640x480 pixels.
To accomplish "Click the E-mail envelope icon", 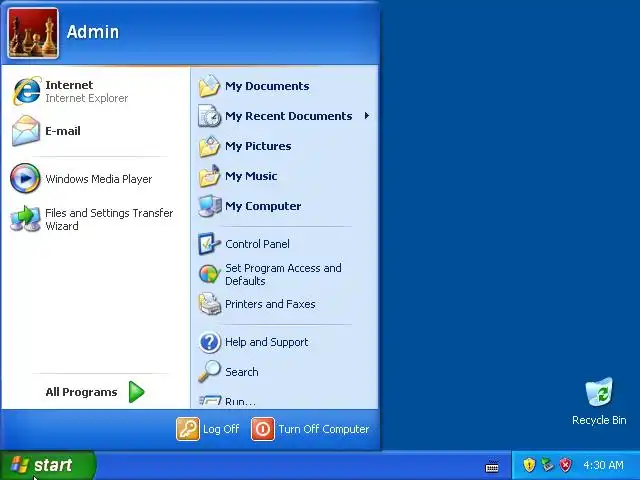I will [x=26, y=131].
